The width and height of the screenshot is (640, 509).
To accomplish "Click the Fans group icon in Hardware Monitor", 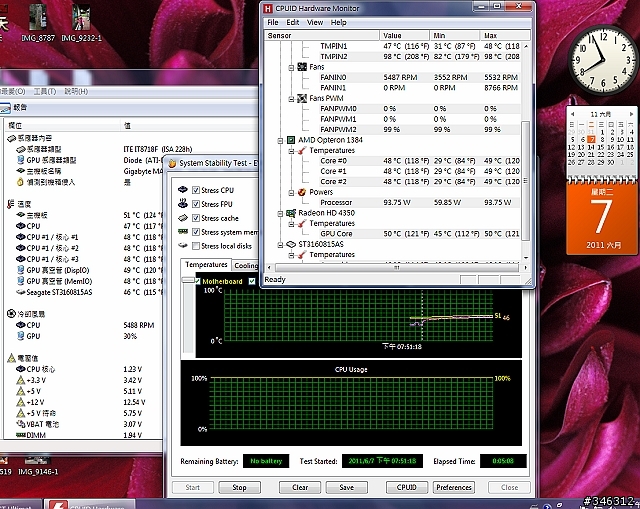I will coord(302,67).
